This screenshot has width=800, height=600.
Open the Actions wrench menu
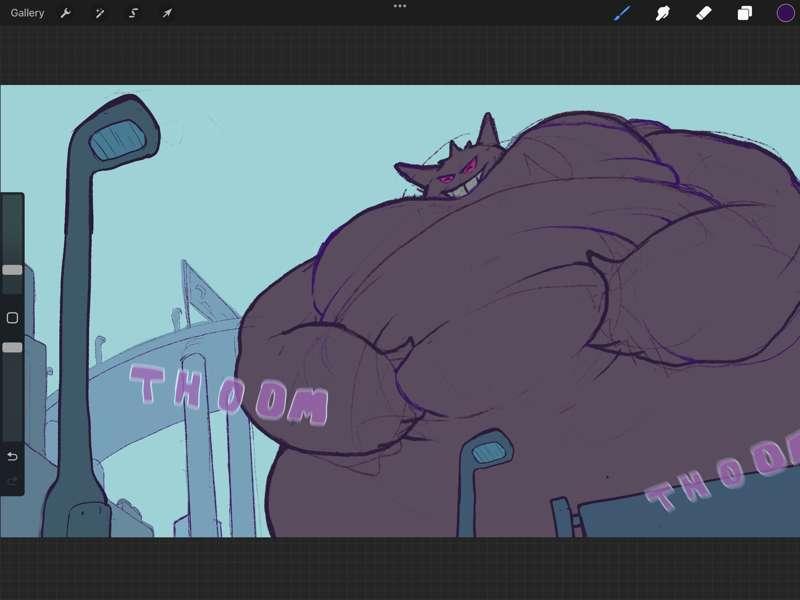(65, 13)
